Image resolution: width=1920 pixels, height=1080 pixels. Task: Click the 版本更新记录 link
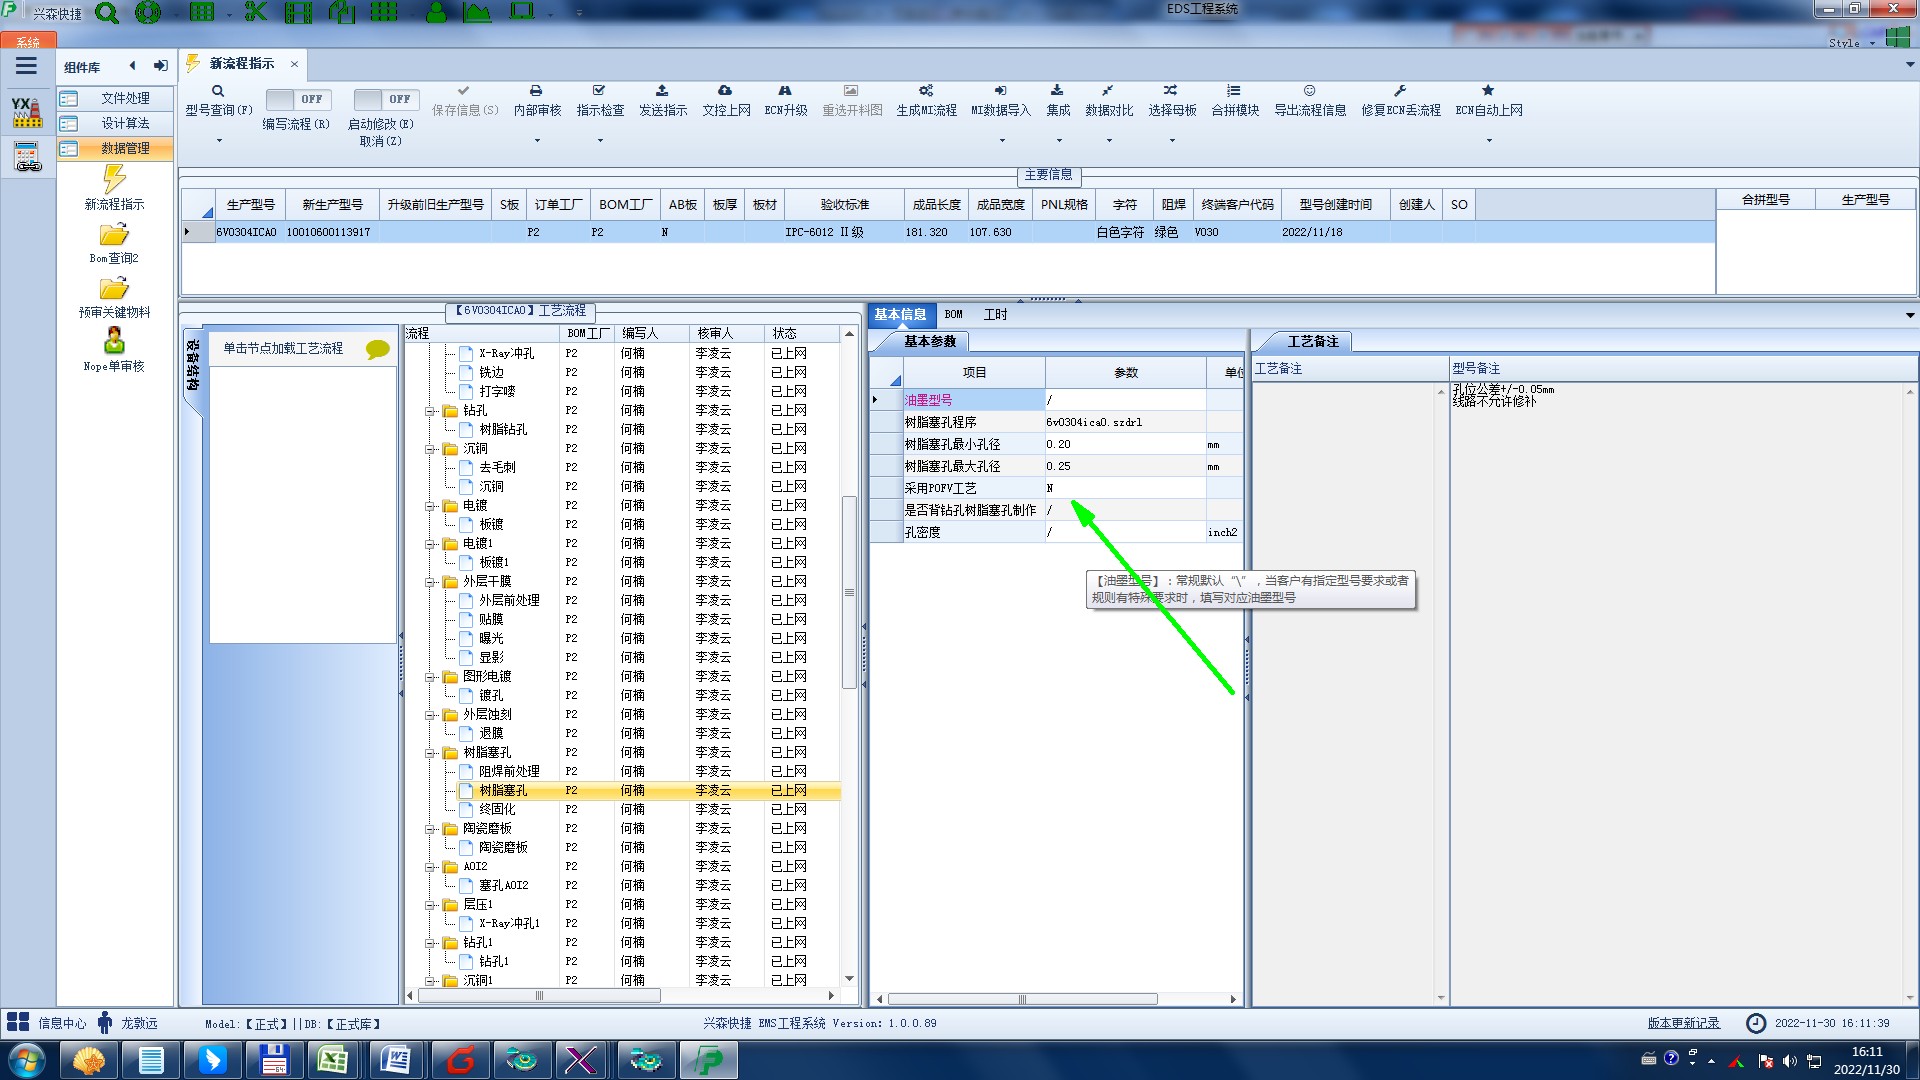(x=1683, y=1023)
